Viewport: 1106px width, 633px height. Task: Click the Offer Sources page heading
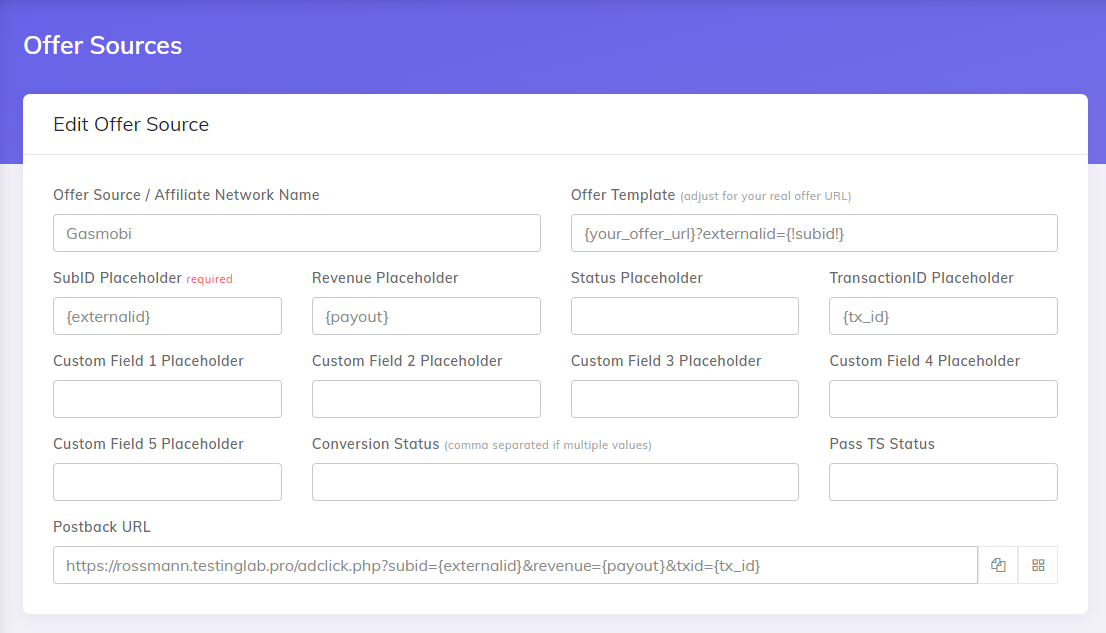(102, 45)
